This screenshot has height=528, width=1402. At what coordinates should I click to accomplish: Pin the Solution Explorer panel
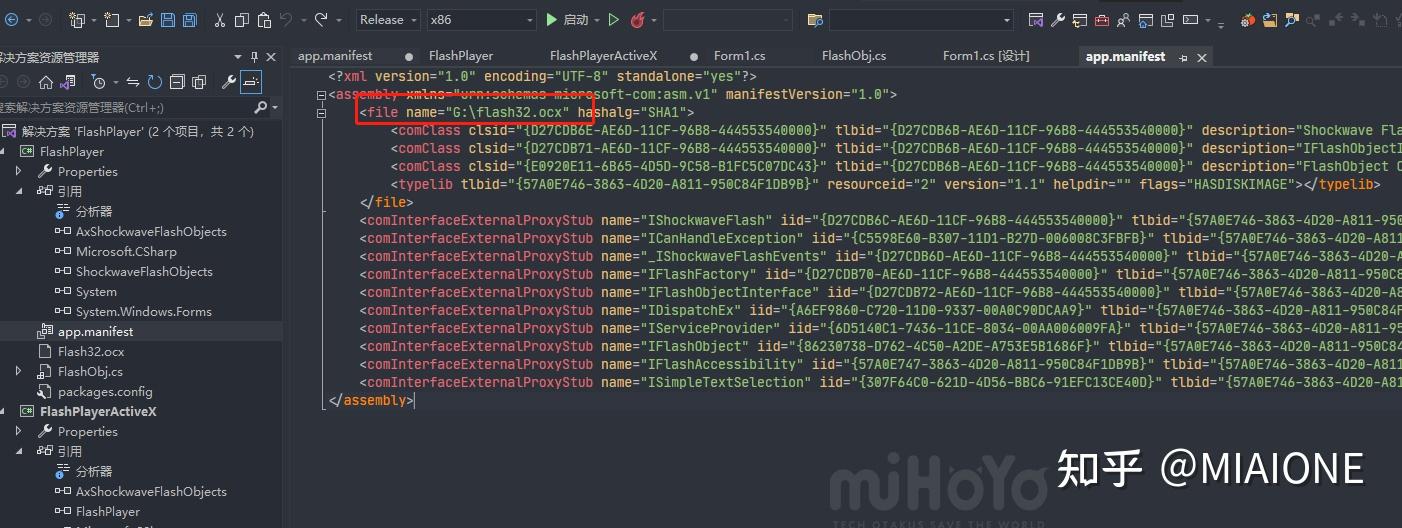point(254,57)
